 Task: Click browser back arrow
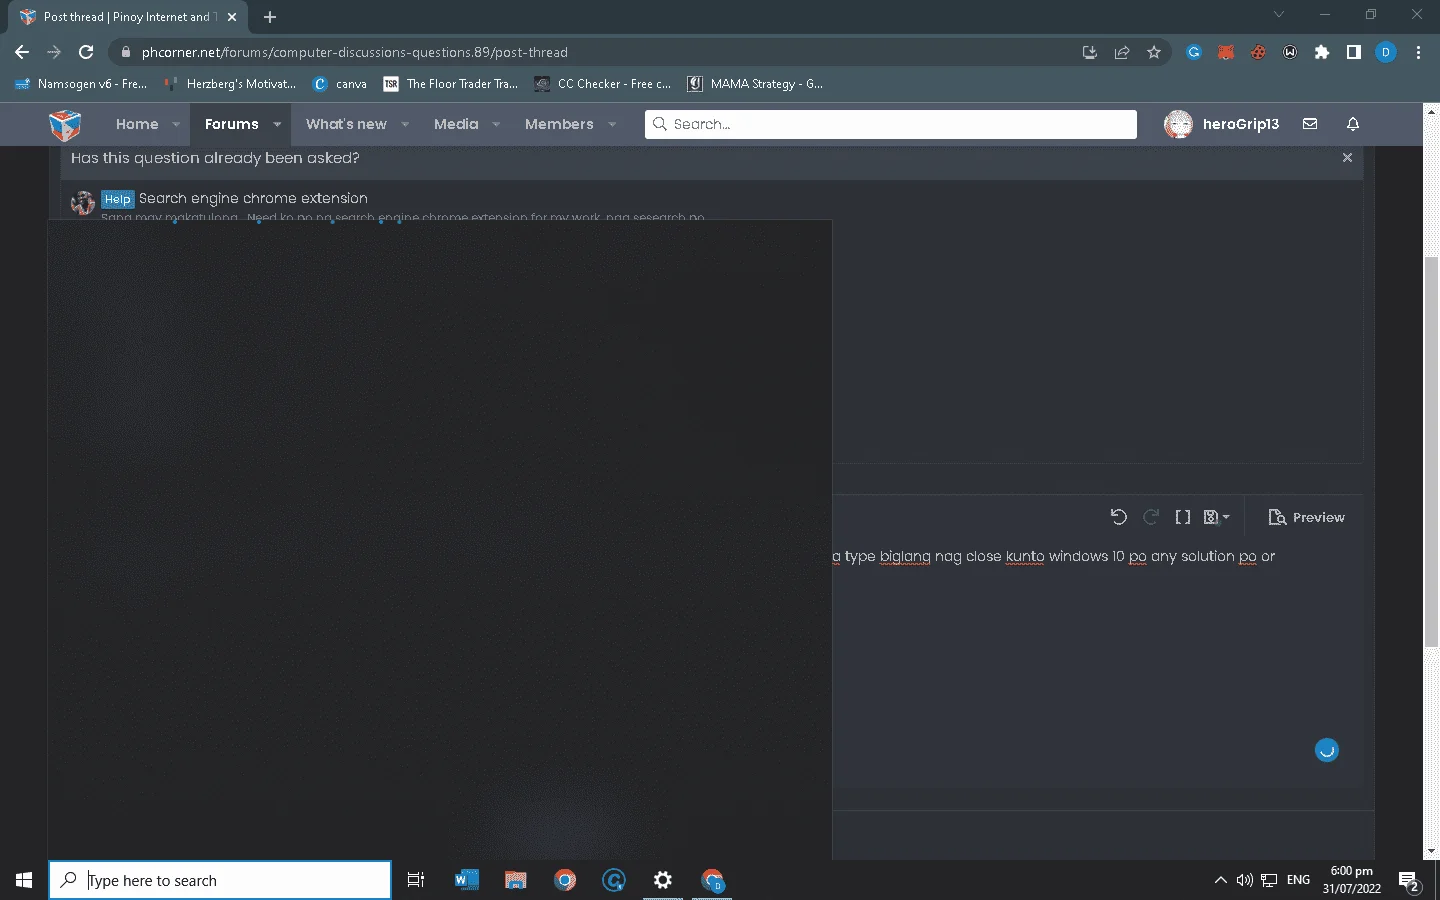coord(22,52)
